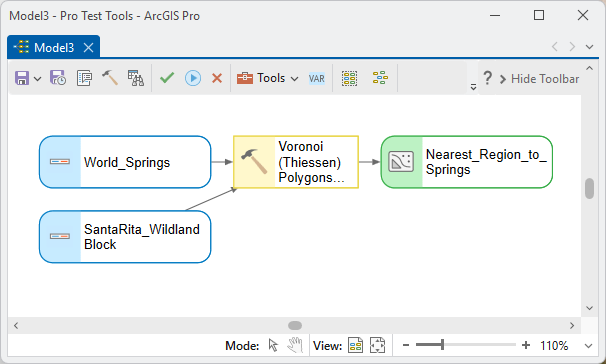Click the horizontal scrollbar thumb

coord(295,325)
